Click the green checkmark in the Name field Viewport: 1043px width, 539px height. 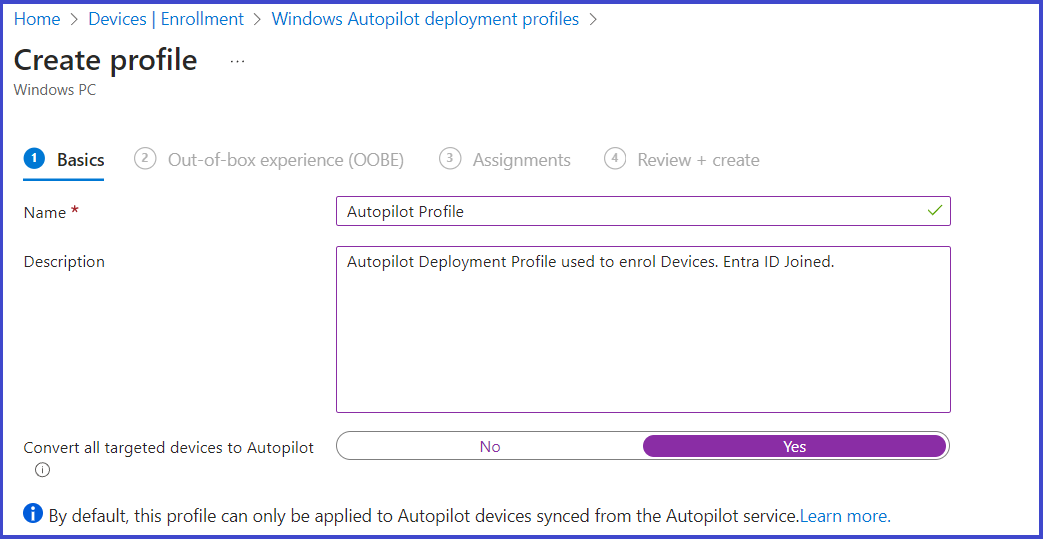(x=935, y=211)
